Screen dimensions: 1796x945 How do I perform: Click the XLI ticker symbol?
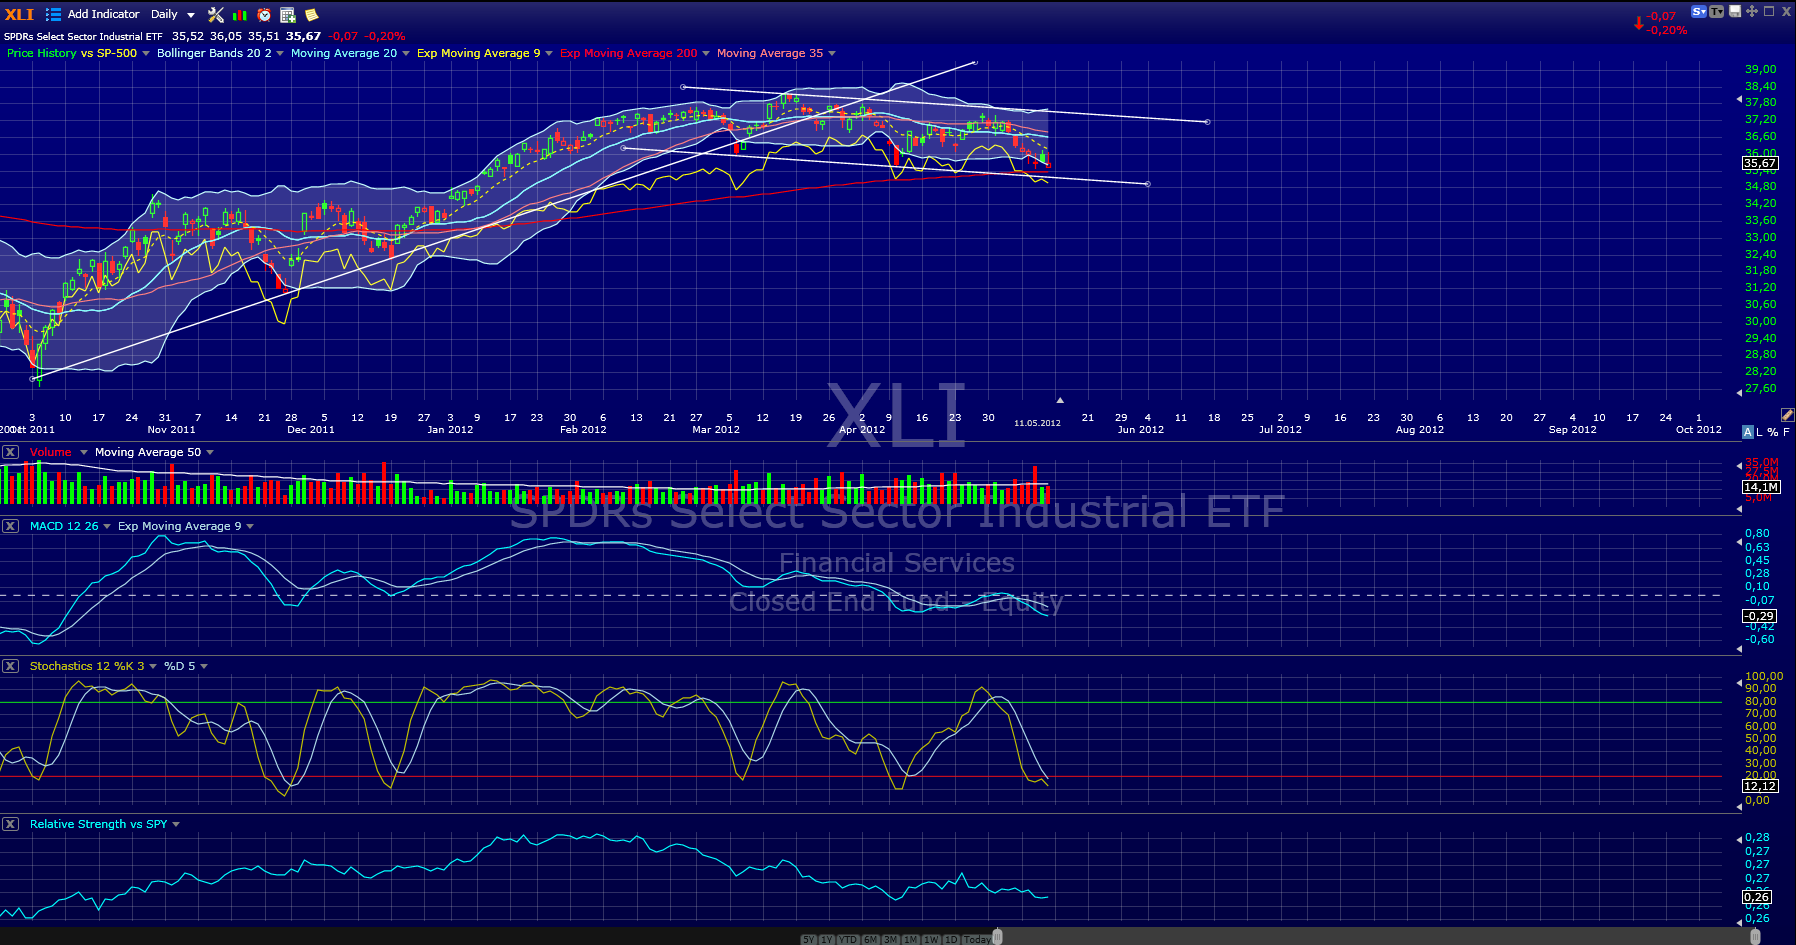click(x=19, y=14)
